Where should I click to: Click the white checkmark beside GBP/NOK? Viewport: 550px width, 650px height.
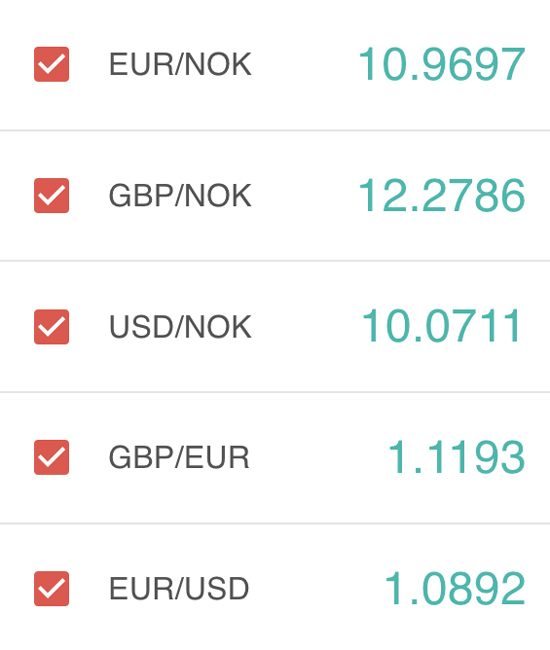51,195
